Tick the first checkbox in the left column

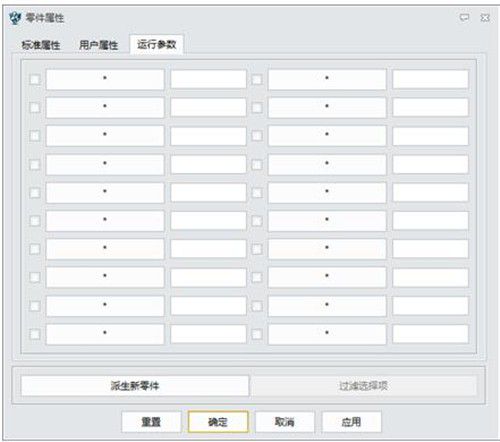pos(35,80)
